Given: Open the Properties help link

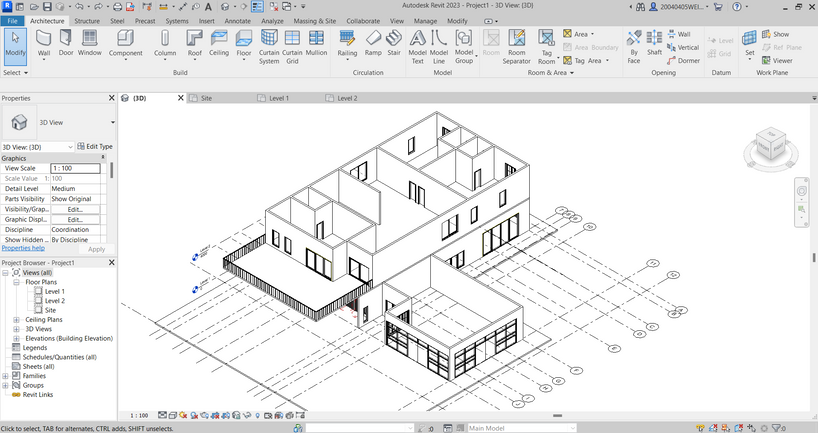Looking at the screenshot, I should [x=23, y=248].
